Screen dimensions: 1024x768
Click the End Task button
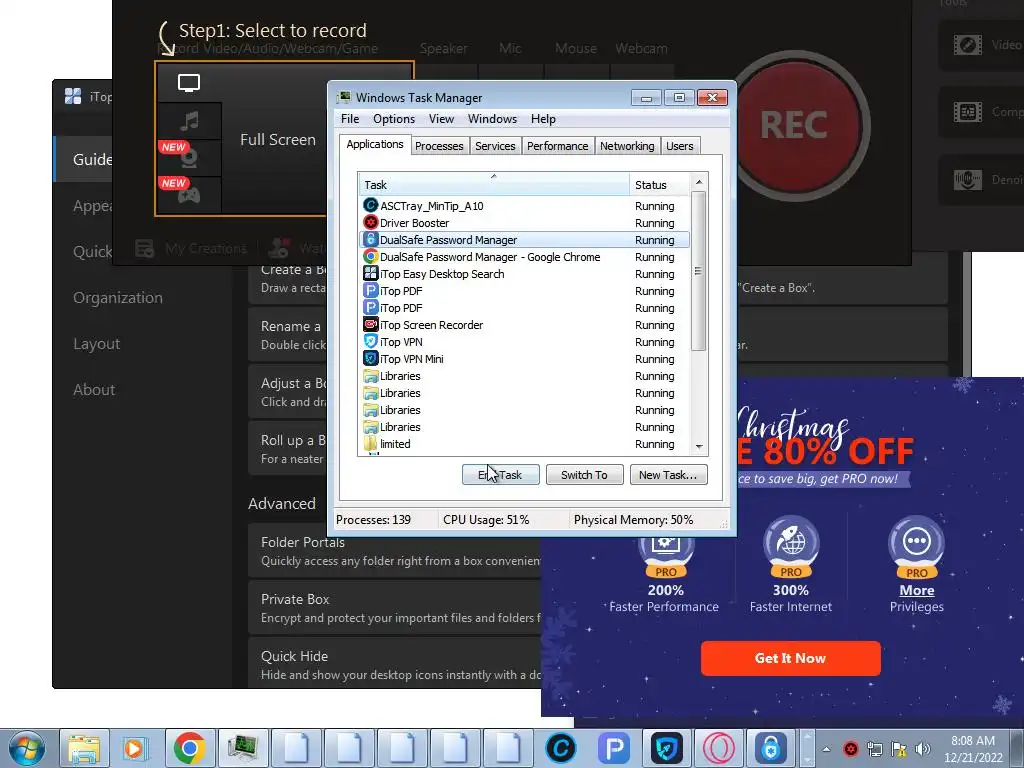(500, 475)
